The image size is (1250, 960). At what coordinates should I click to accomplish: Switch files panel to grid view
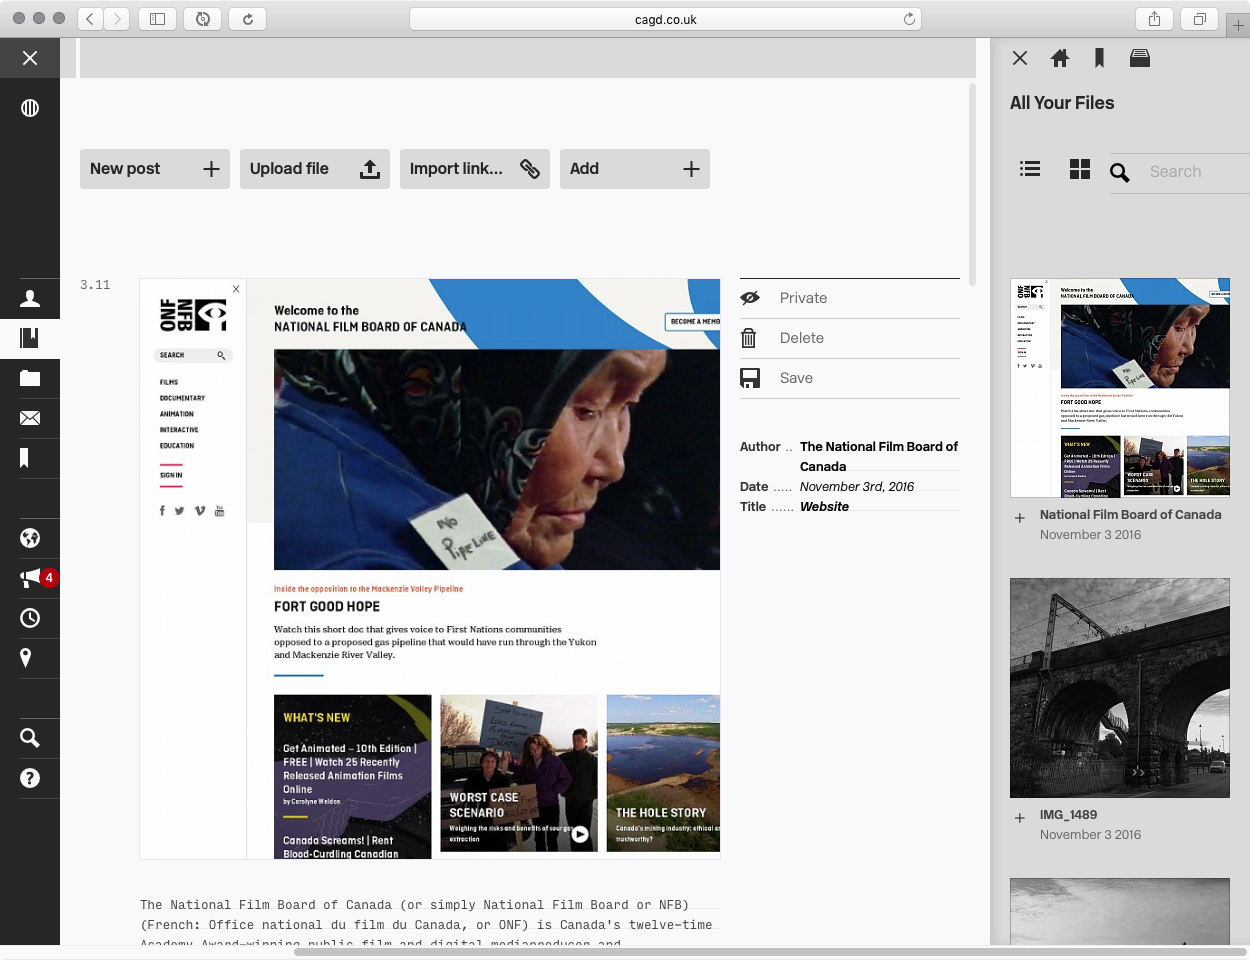tap(1080, 169)
